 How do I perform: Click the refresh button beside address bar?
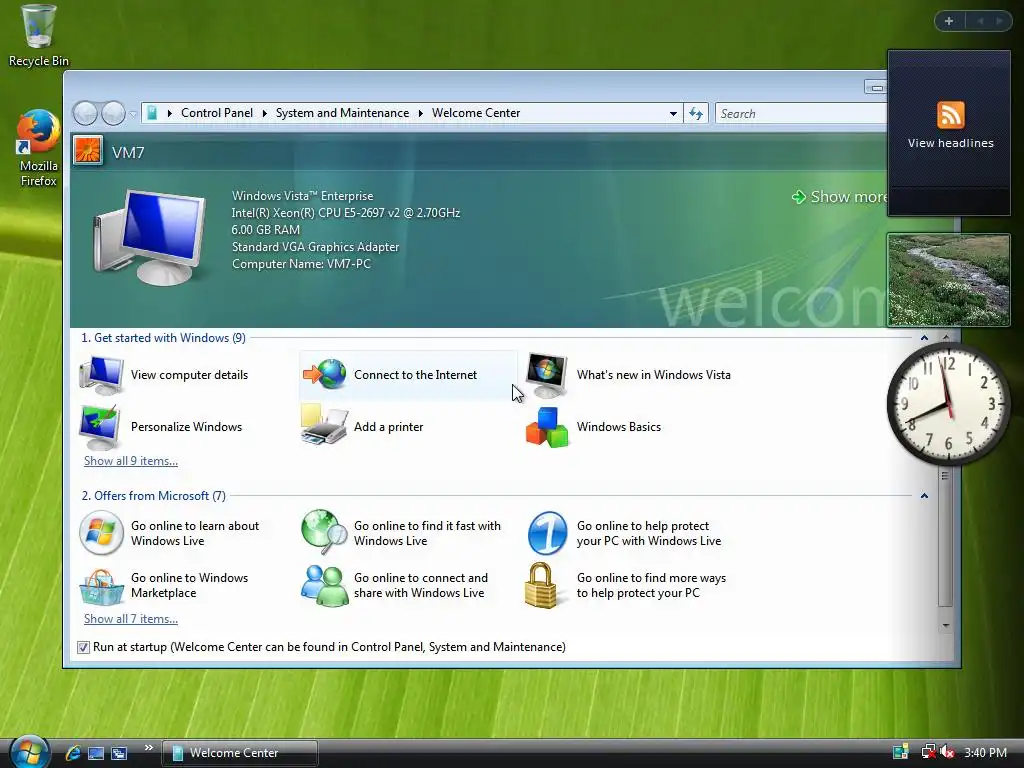coord(696,114)
